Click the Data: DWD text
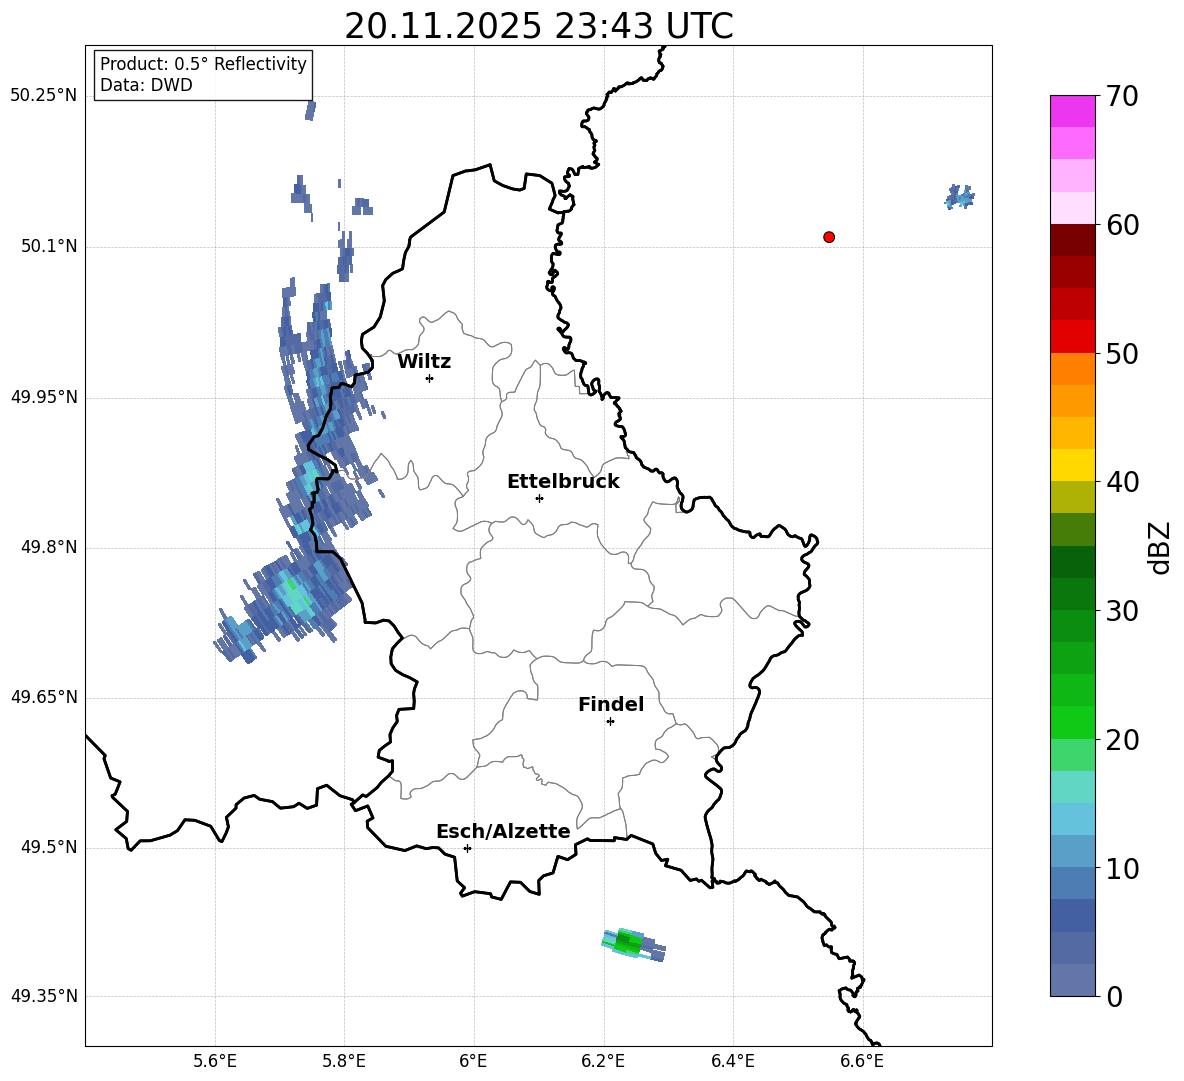Screen dimensions: 1184x1081 click(x=146, y=85)
